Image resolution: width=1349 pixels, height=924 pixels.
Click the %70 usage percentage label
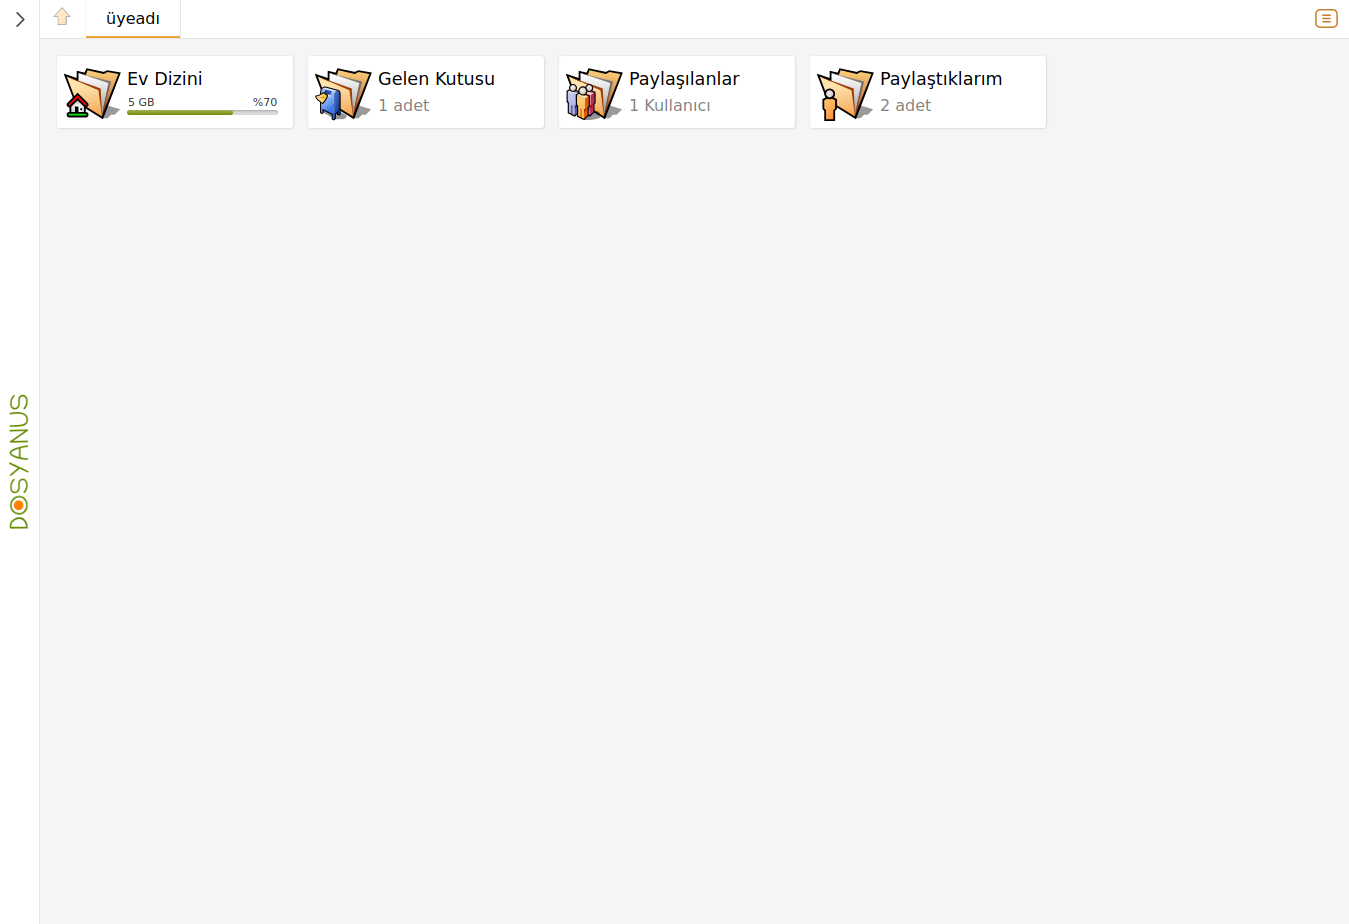[265, 102]
